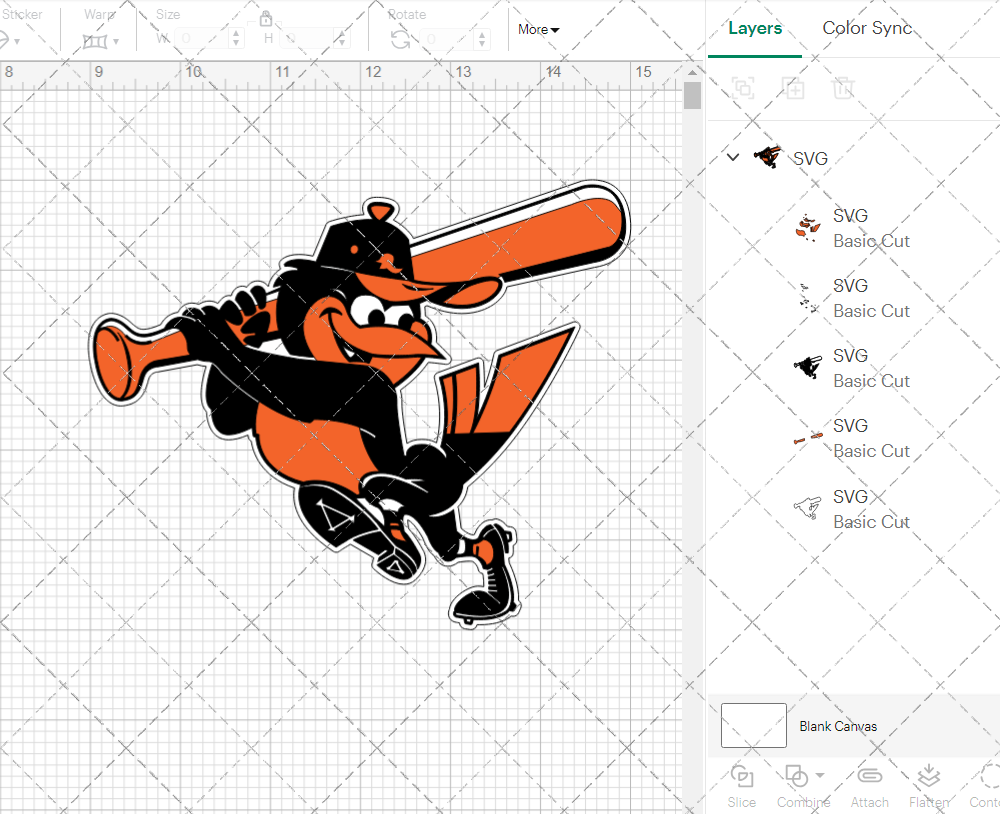Click the Delete layer trash icon
1000x814 pixels.
(x=842, y=87)
